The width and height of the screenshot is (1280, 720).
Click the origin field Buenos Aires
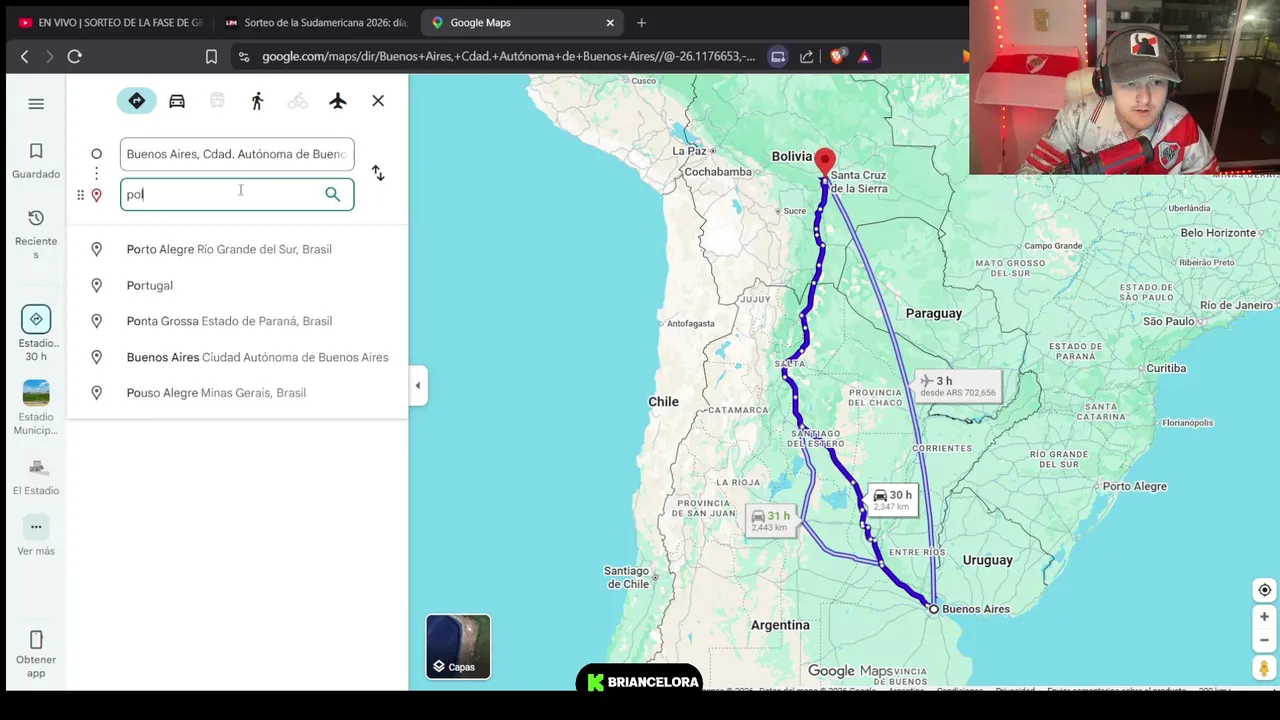[x=237, y=154]
